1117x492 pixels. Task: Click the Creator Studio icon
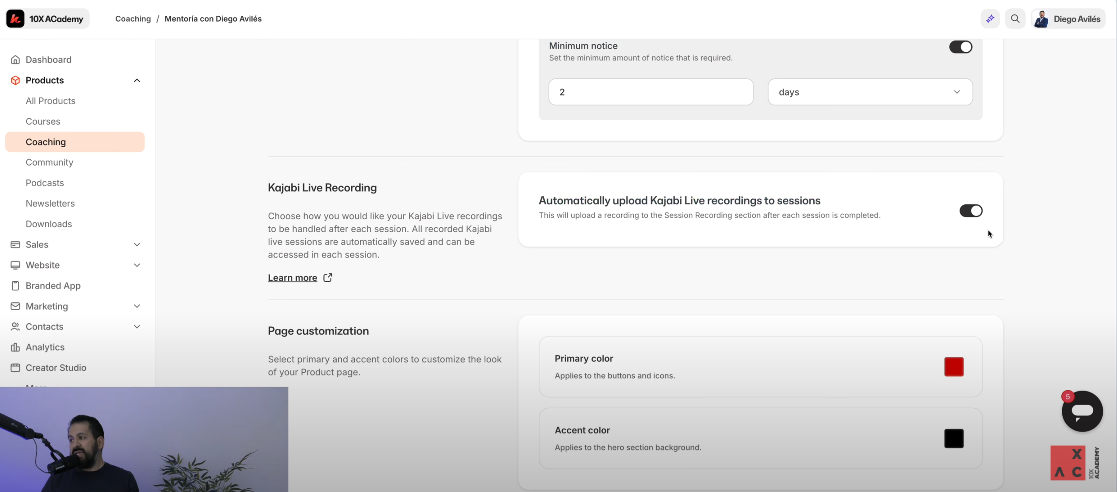pos(15,368)
